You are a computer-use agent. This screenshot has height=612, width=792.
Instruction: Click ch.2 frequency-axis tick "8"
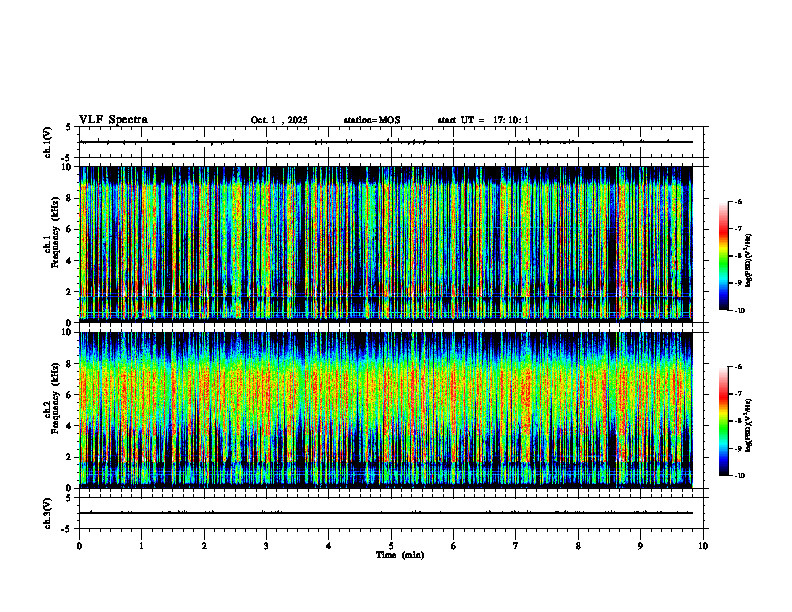pyautogui.click(x=71, y=364)
